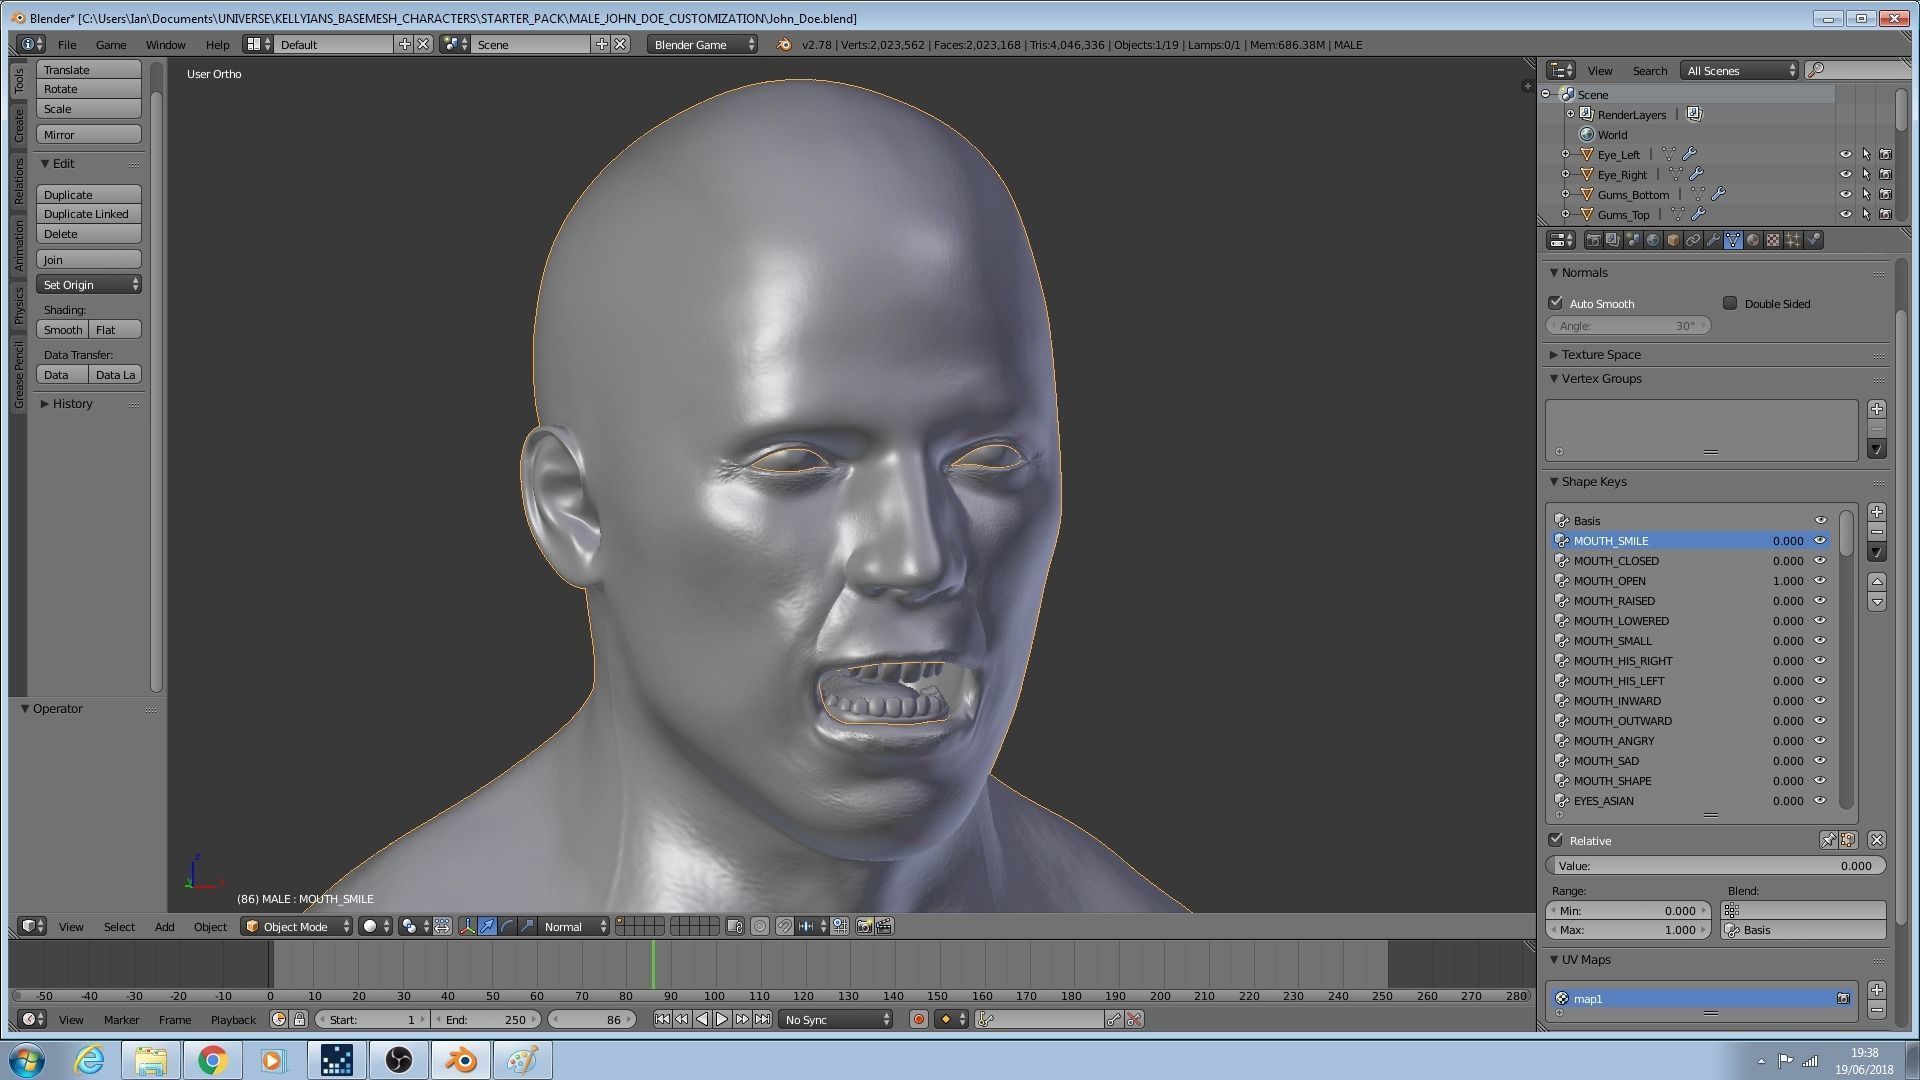Switch to the Create tab in tool shelf
The image size is (1920, 1080).
[19, 125]
